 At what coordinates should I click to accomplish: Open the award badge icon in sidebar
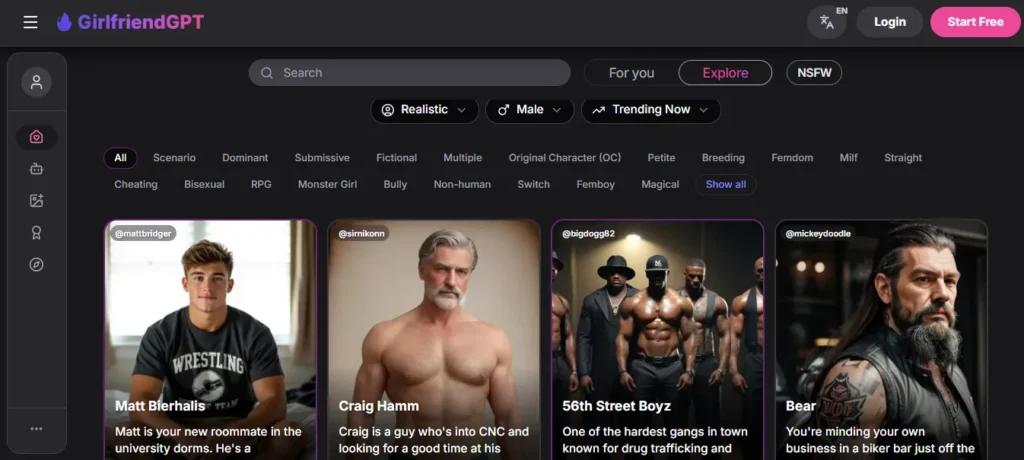pos(37,233)
